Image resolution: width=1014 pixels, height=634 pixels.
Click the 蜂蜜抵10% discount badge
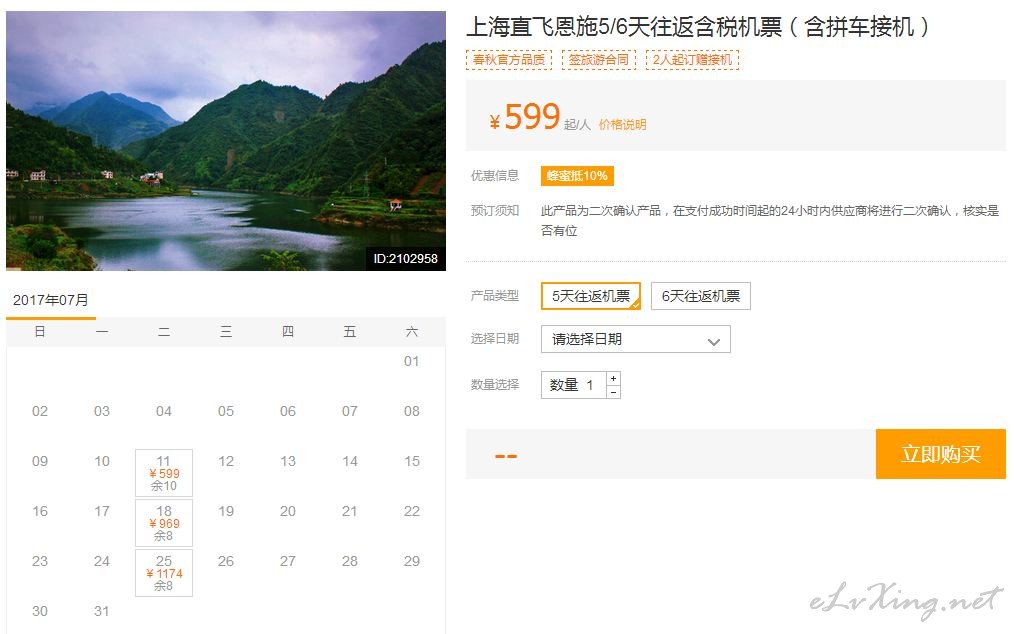click(x=577, y=176)
